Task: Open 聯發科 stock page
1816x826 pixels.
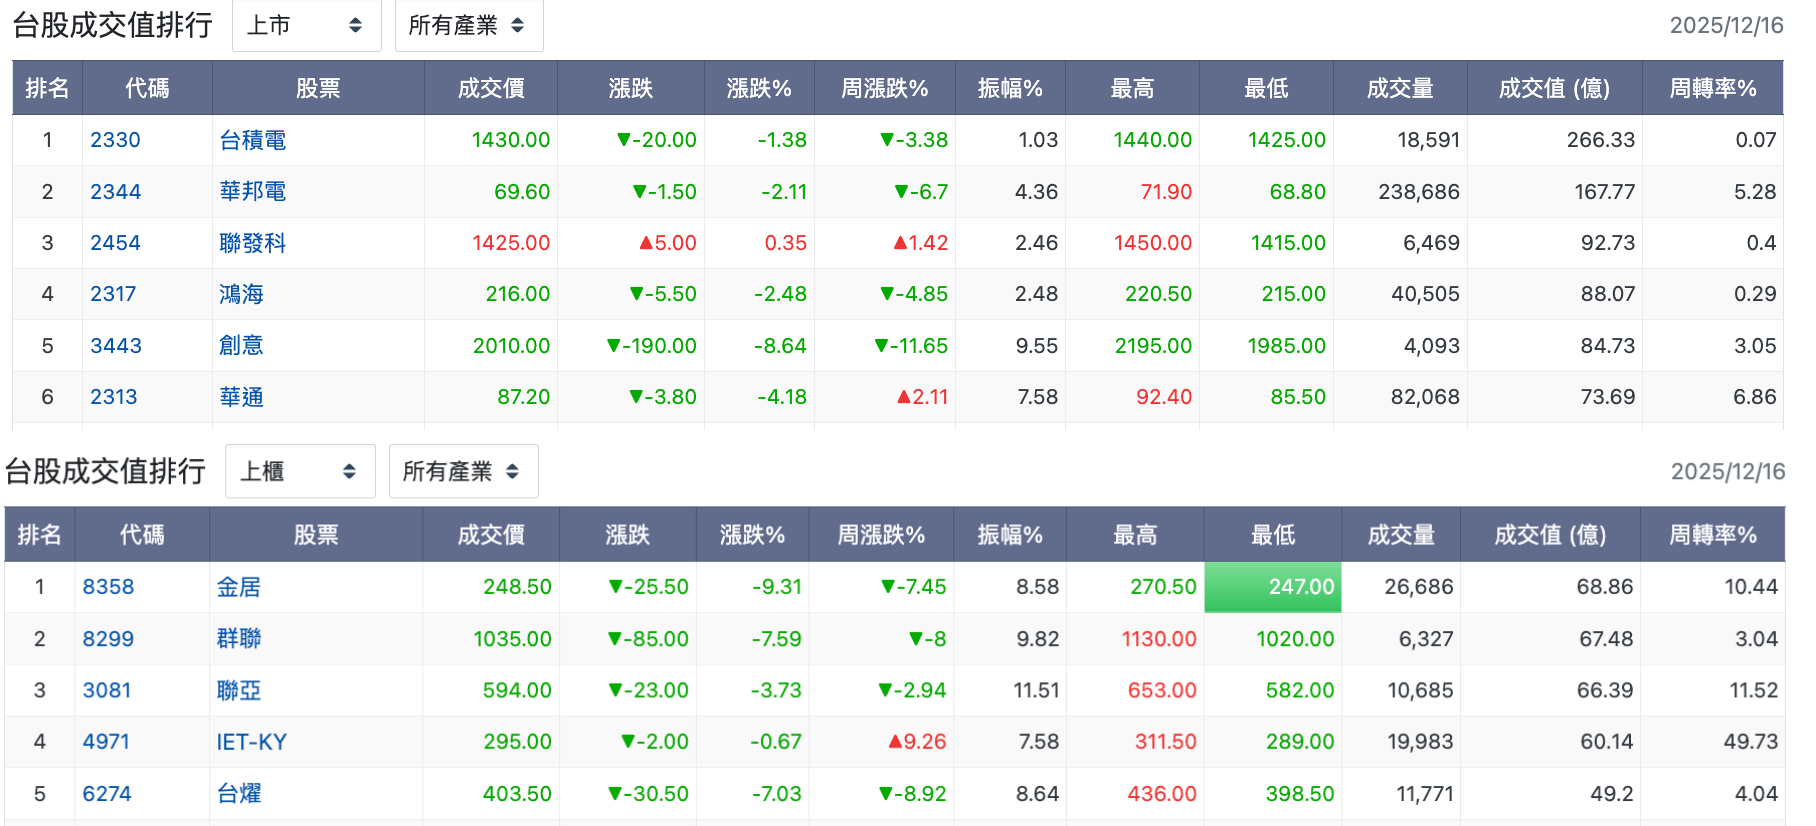Action: [x=253, y=243]
